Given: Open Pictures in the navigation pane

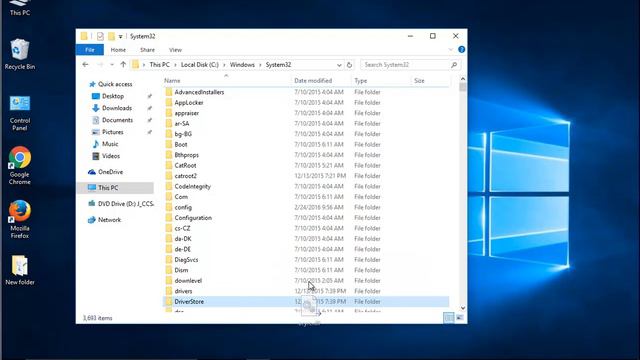Looking at the screenshot, I should click(108, 132).
